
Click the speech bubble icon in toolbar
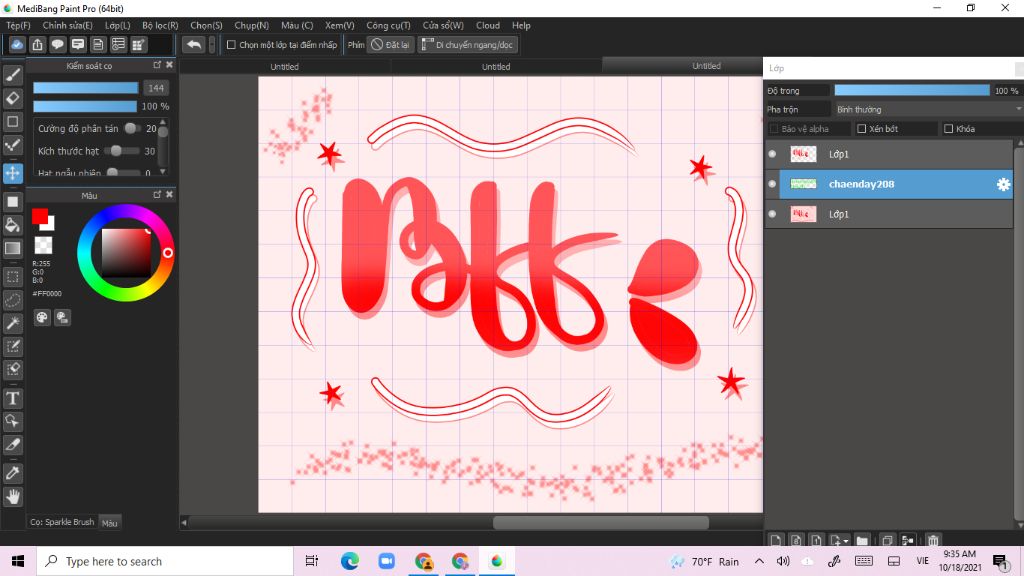point(57,44)
